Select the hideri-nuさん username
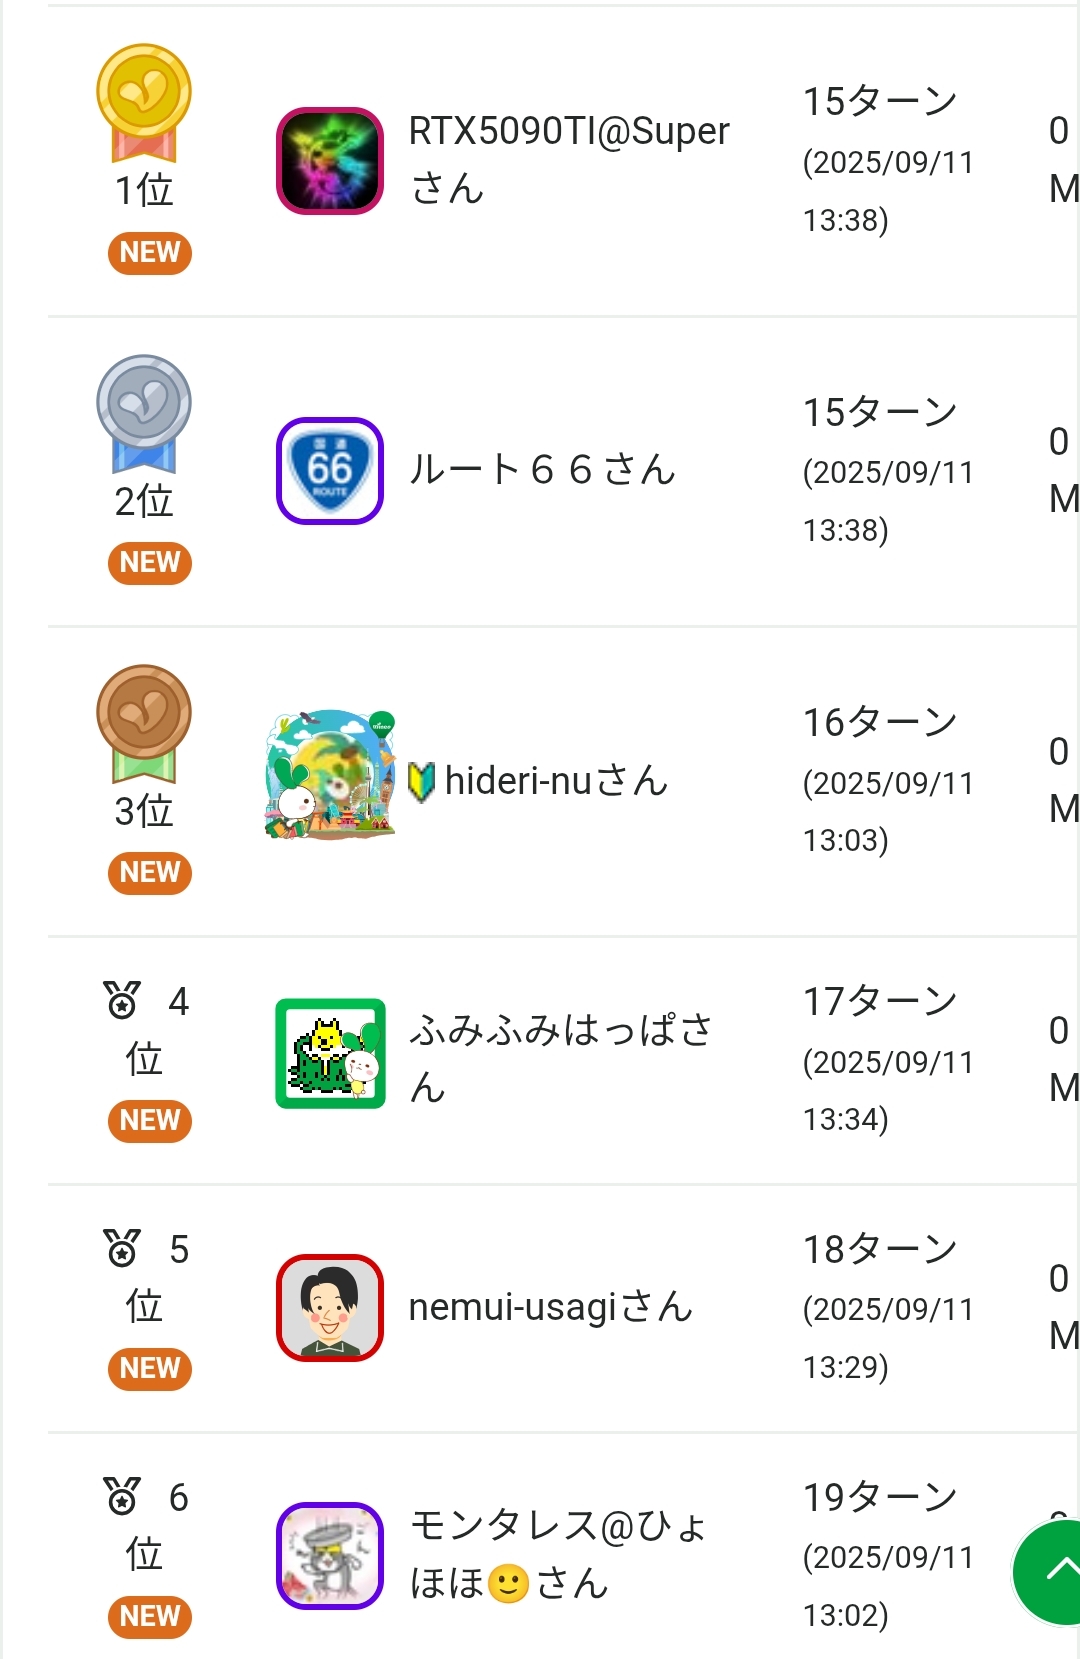The height and width of the screenshot is (1659, 1080). (556, 781)
